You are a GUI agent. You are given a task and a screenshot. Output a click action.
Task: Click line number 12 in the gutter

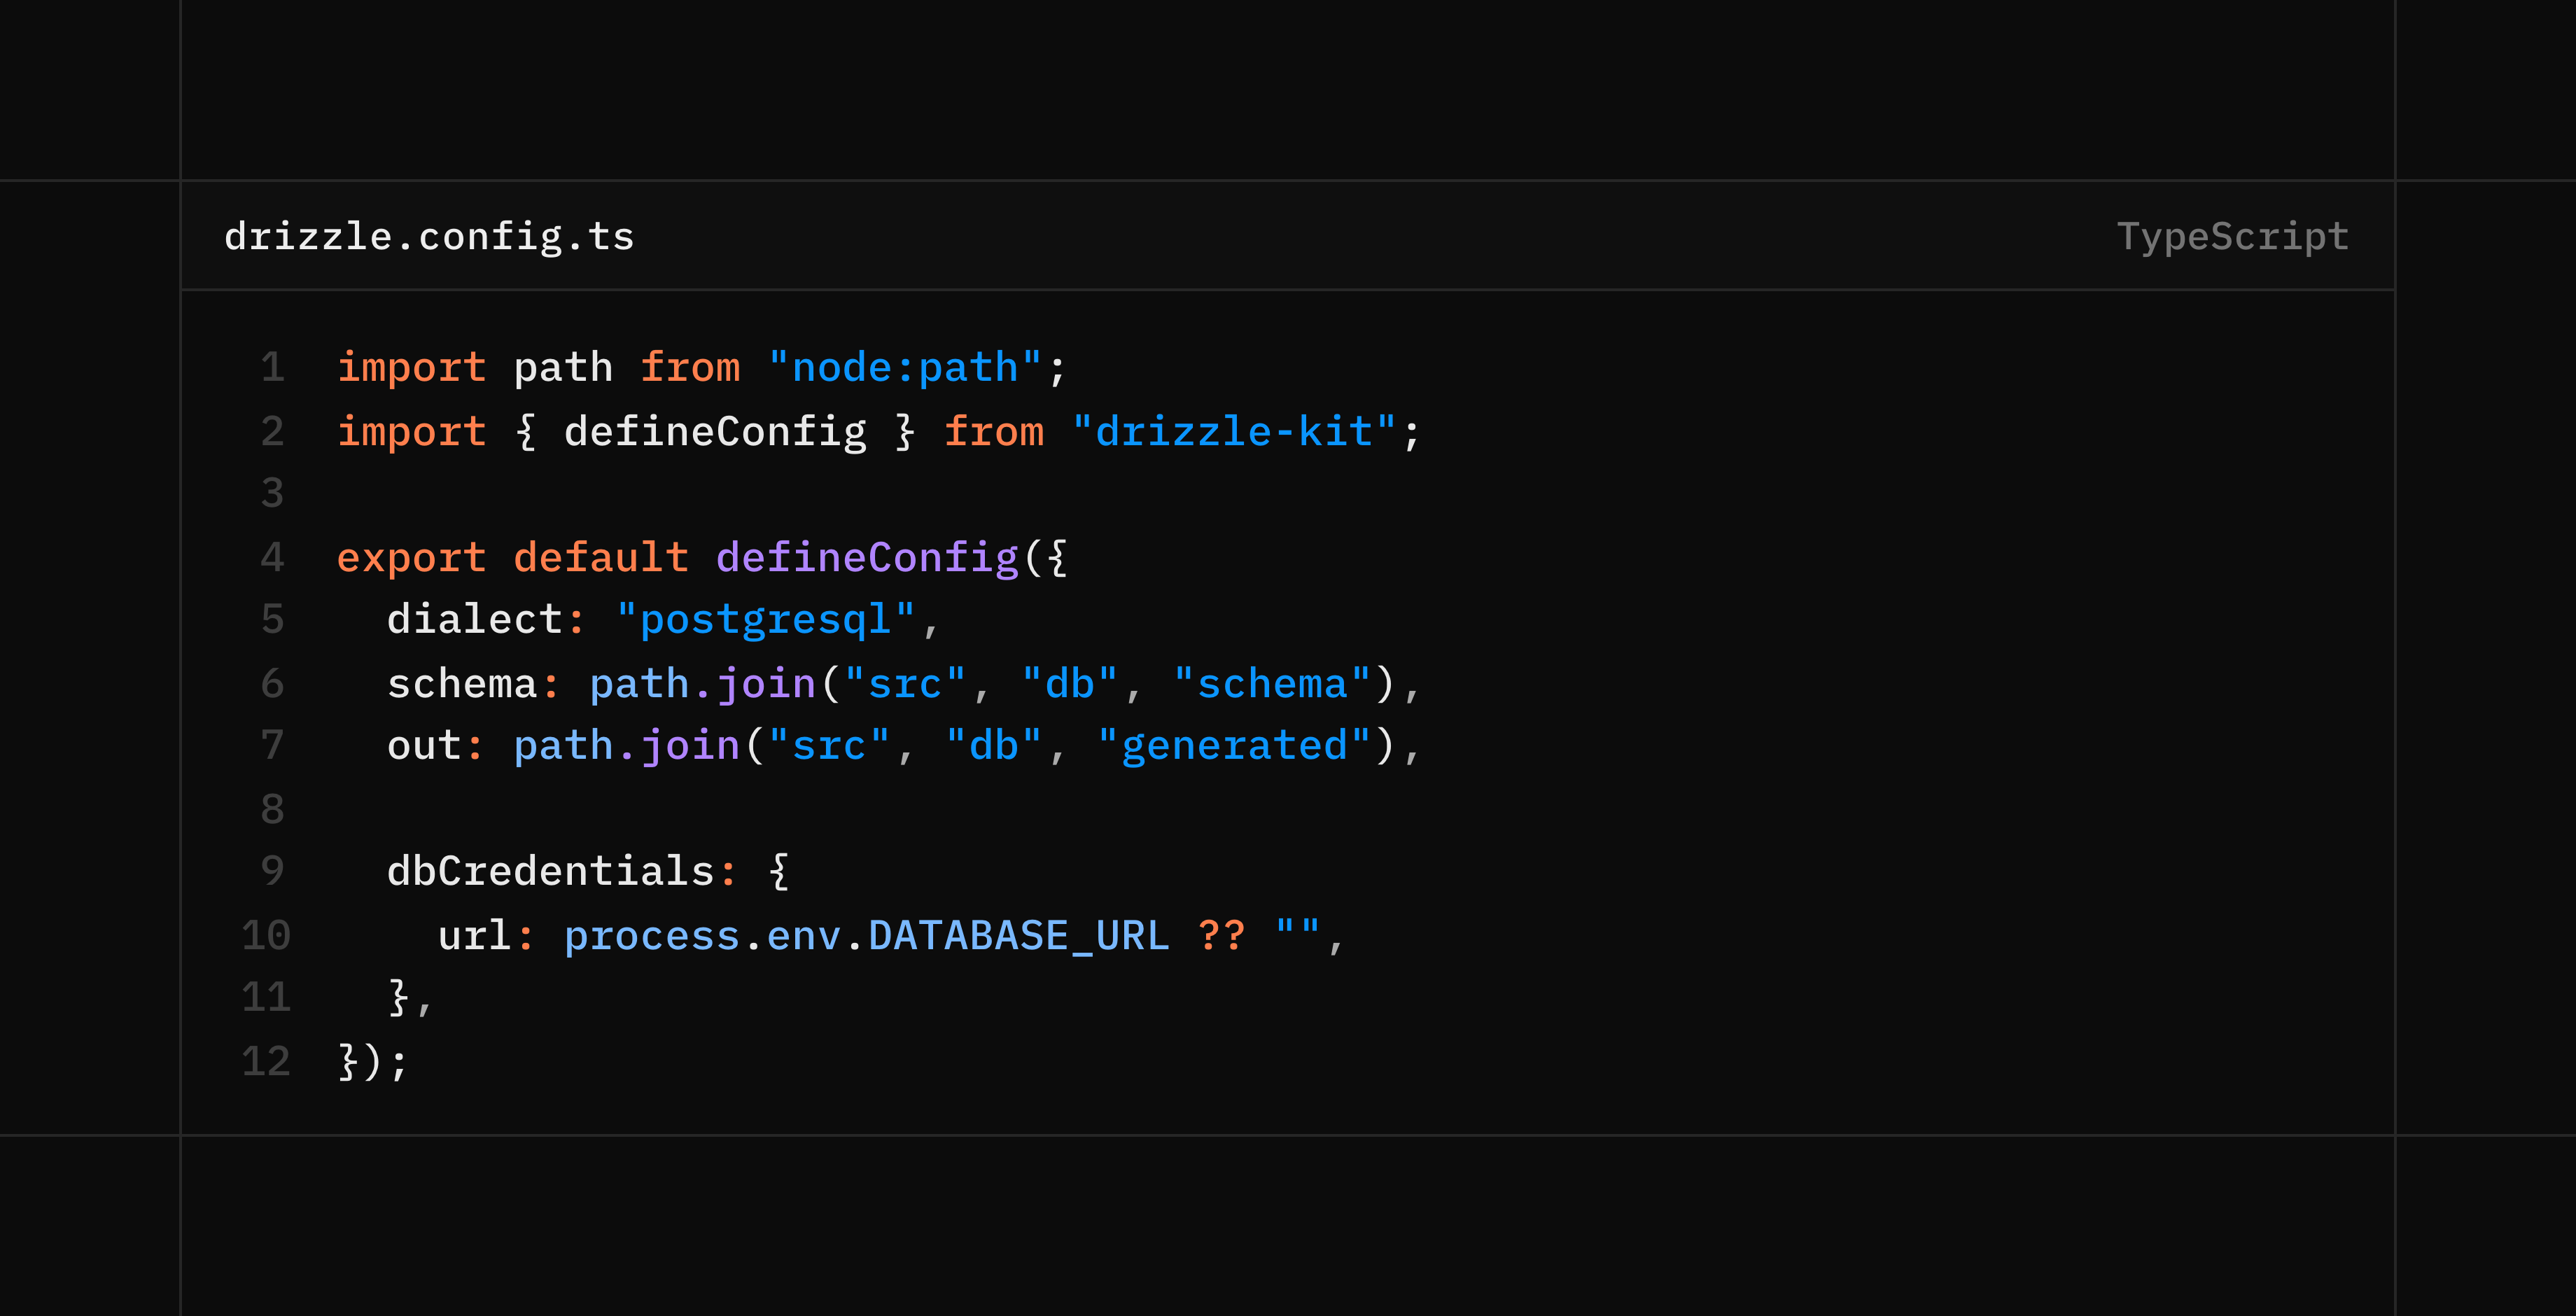[x=266, y=1061]
